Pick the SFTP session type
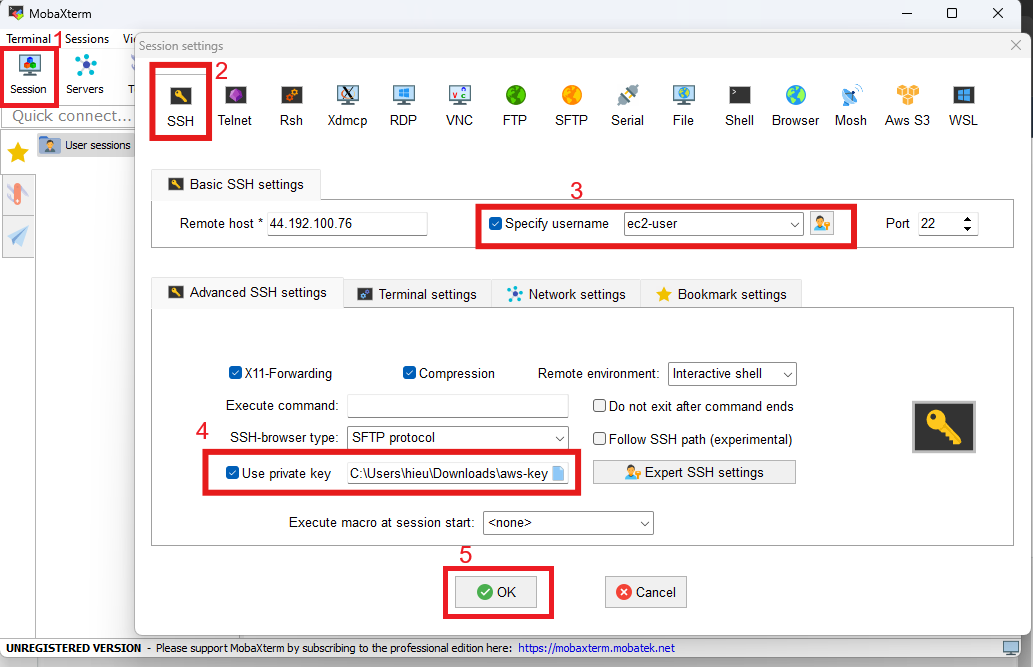 [x=571, y=105]
